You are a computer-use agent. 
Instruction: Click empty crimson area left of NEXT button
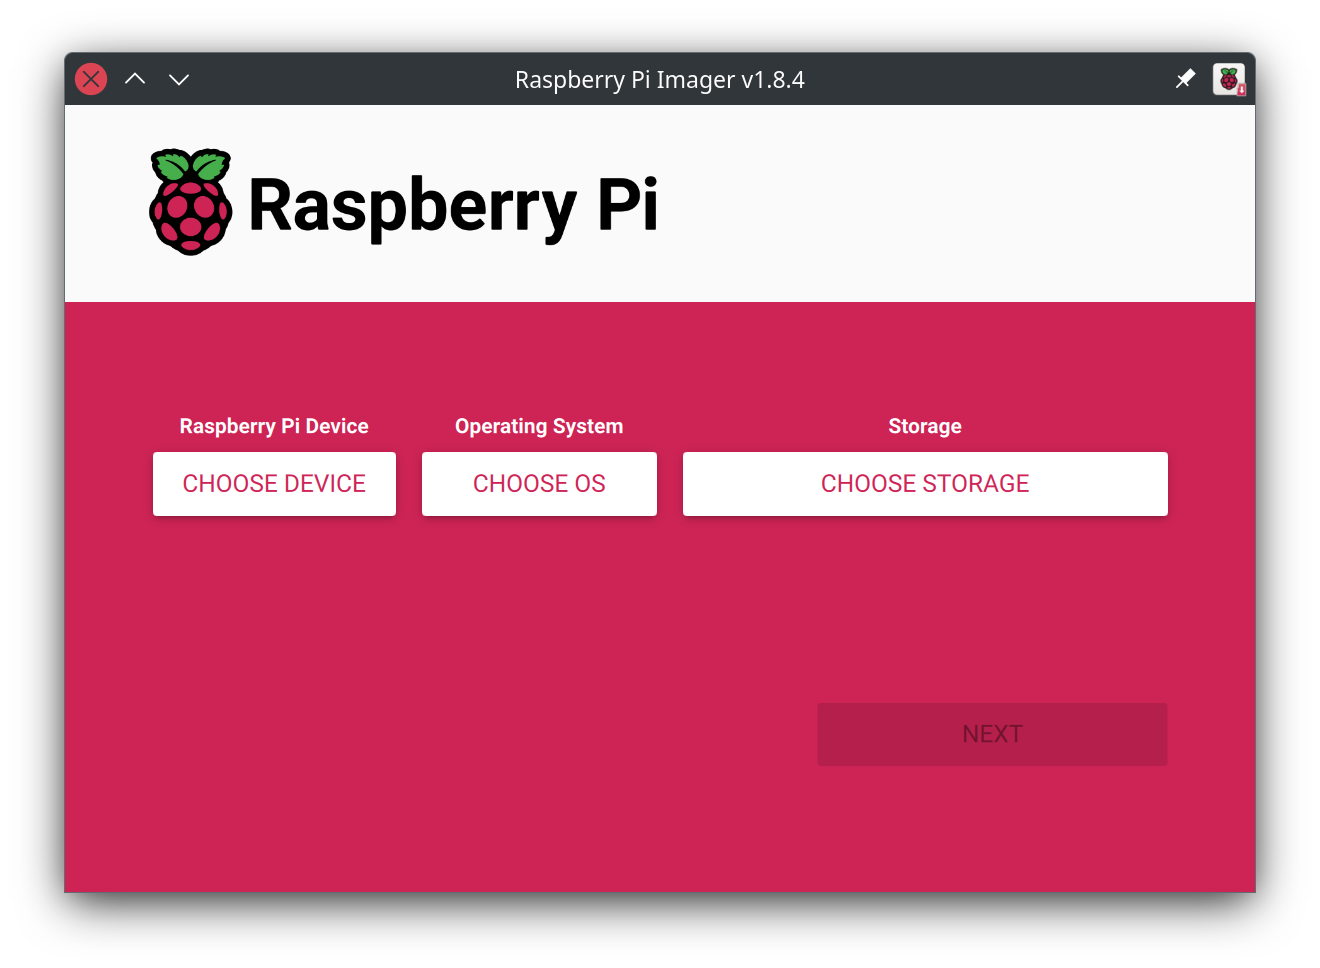coord(450,734)
